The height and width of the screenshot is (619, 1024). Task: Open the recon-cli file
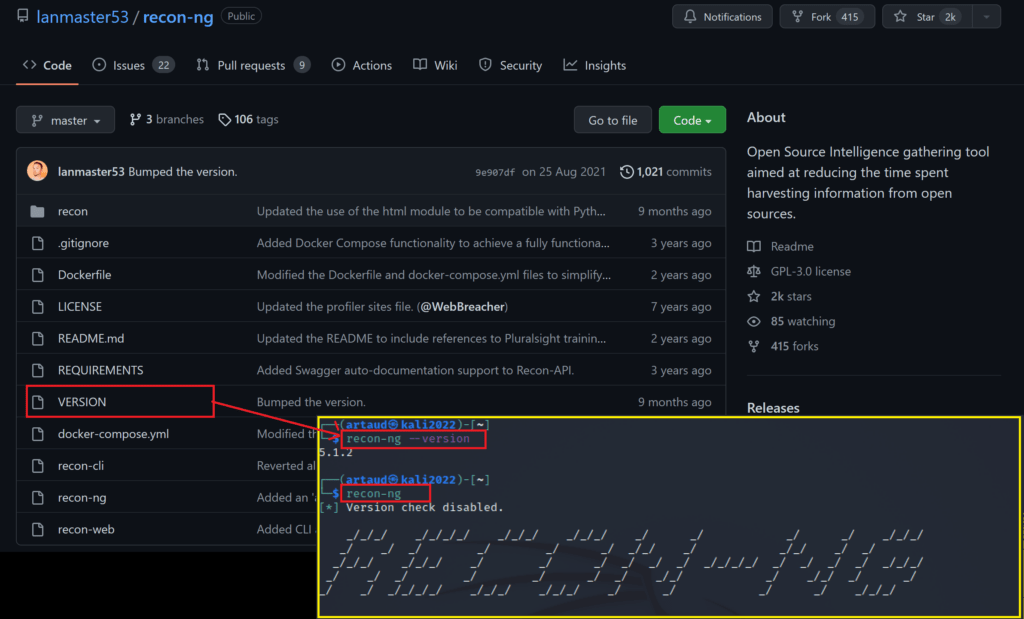pyautogui.click(x=80, y=466)
